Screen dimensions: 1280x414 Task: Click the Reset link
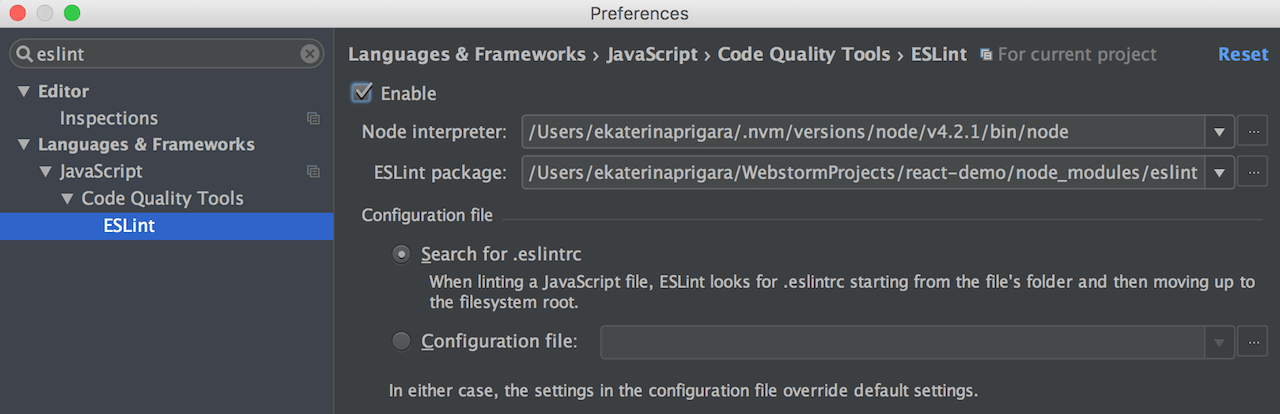[x=1242, y=54]
